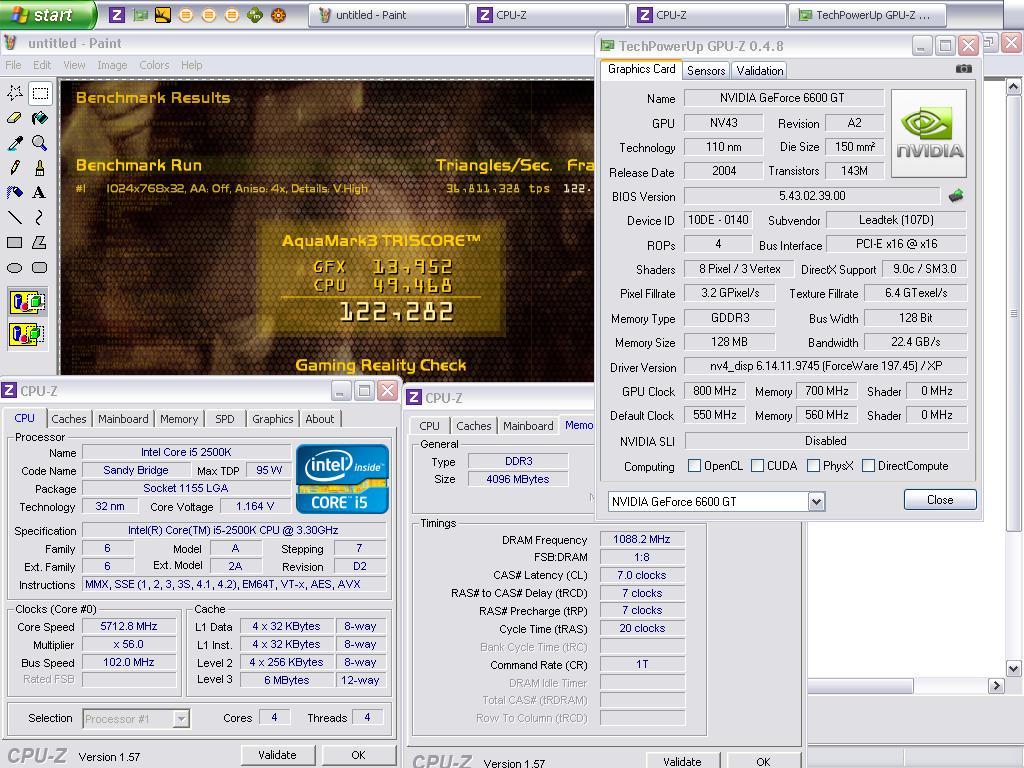This screenshot has width=1024, height=768.
Task: Click the Windows Start button
Action: [x=47, y=14]
